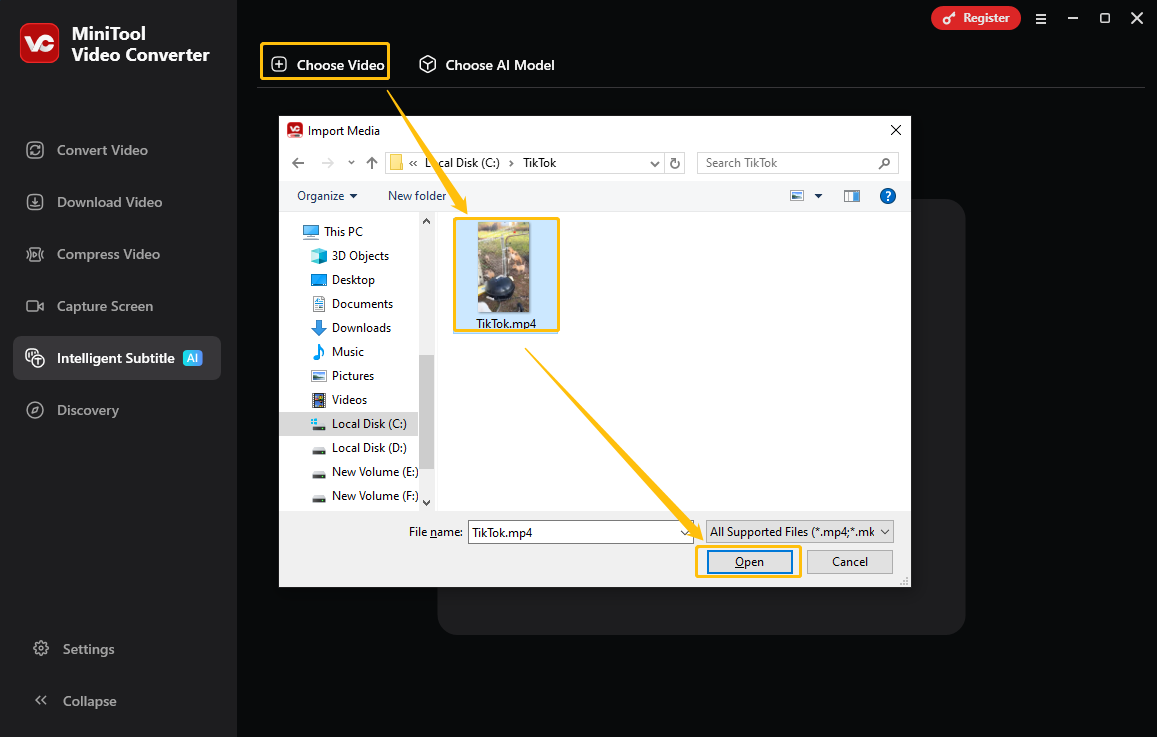
Task: Click Choose AI Model
Action: [487, 65]
